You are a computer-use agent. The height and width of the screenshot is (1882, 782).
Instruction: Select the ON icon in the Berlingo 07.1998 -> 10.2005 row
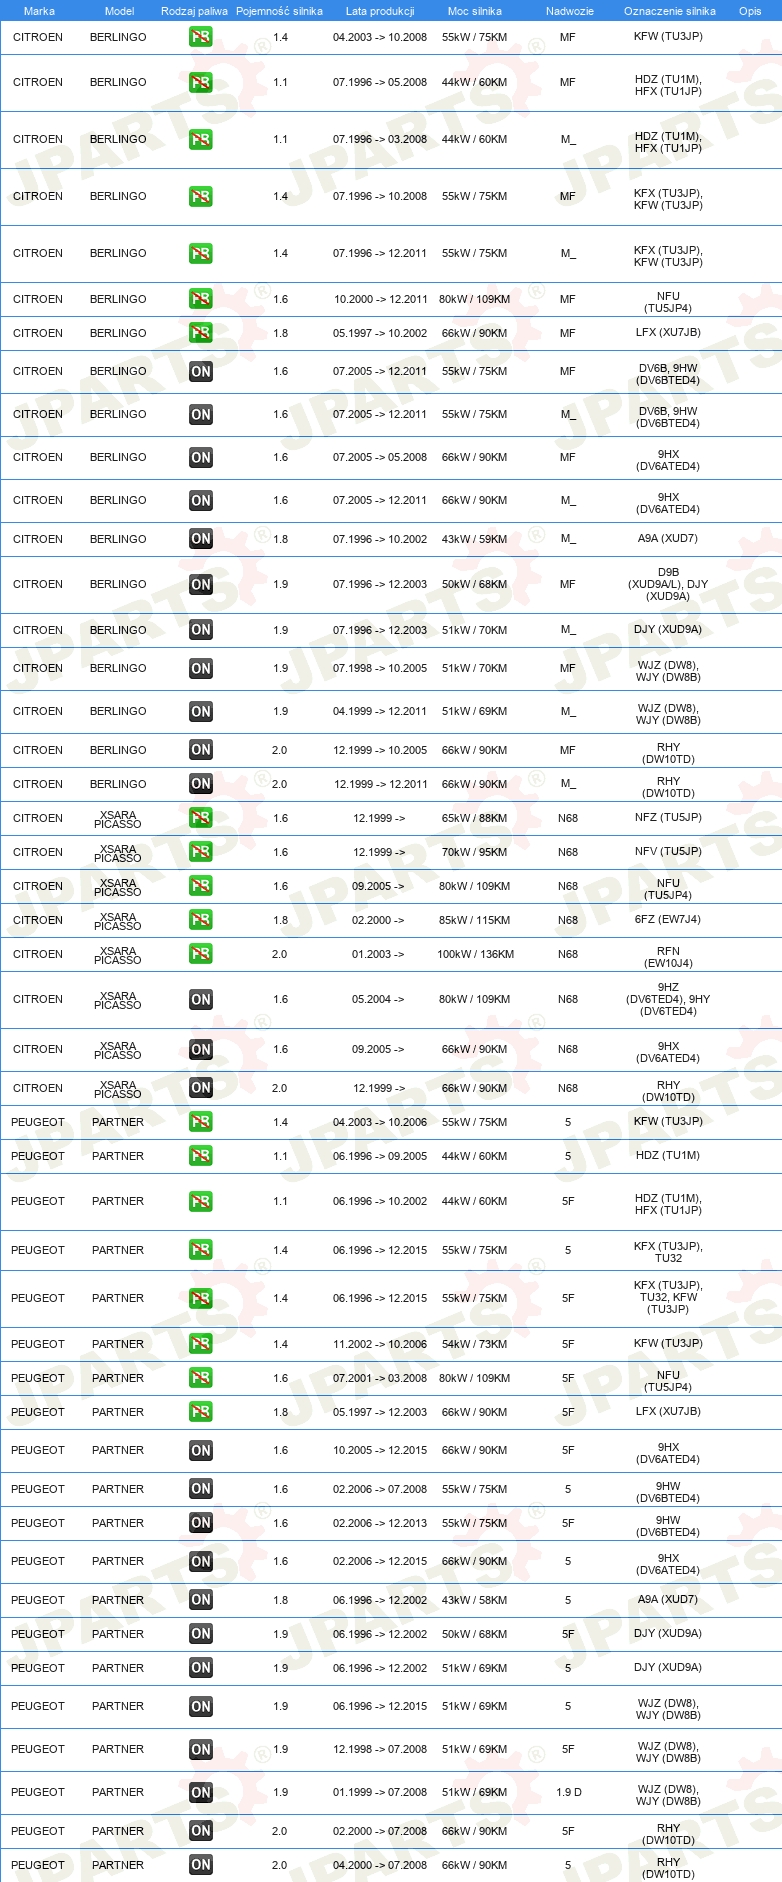tap(201, 669)
